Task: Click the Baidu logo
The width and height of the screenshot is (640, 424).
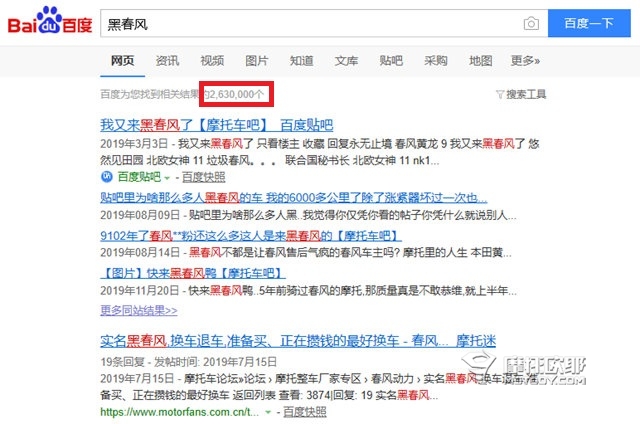Action: 50,20
